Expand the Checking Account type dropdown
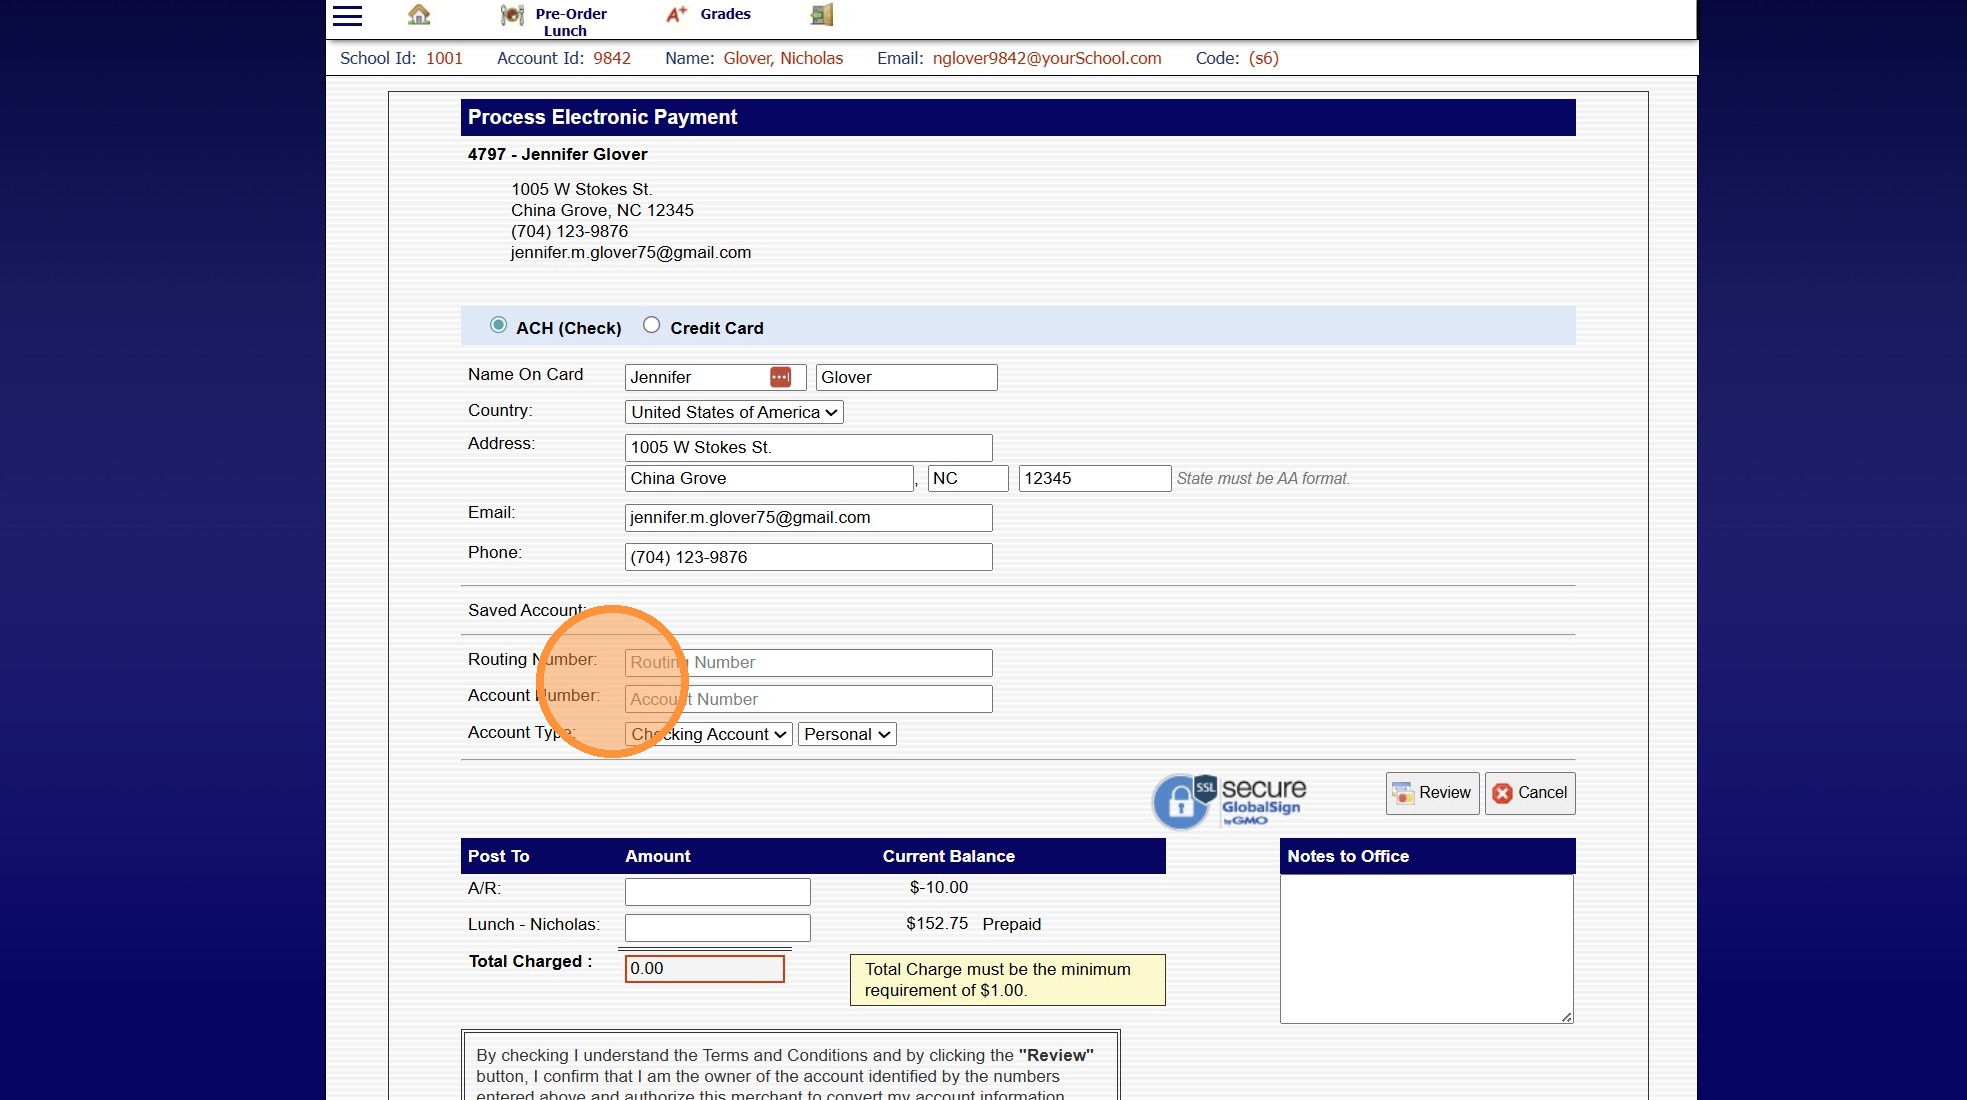The height and width of the screenshot is (1100, 1967). 708,734
